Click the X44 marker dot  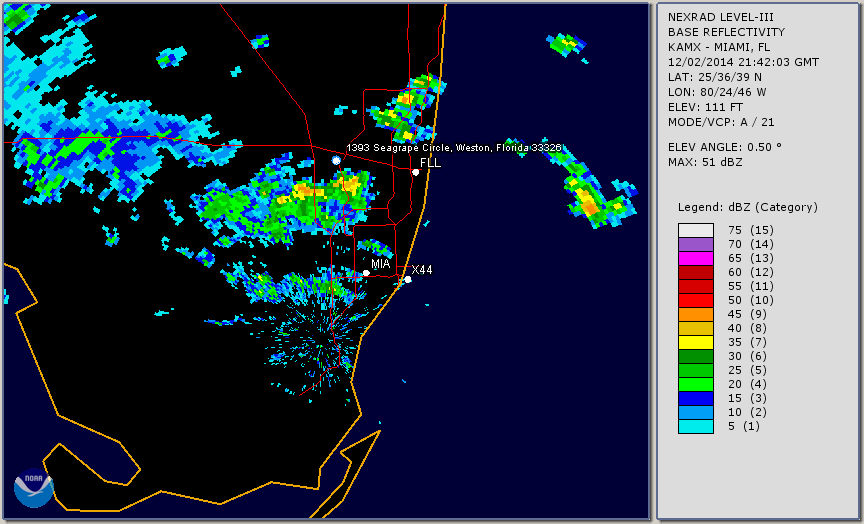click(408, 280)
